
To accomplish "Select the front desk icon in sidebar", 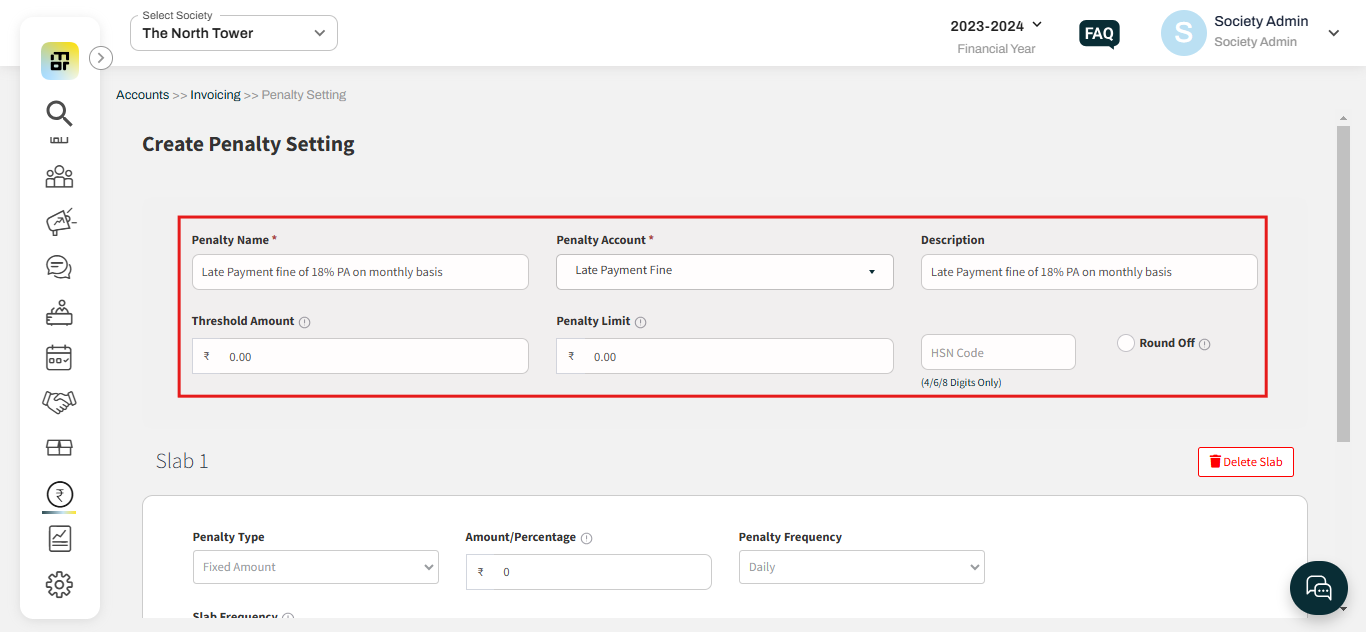I will click(x=58, y=312).
